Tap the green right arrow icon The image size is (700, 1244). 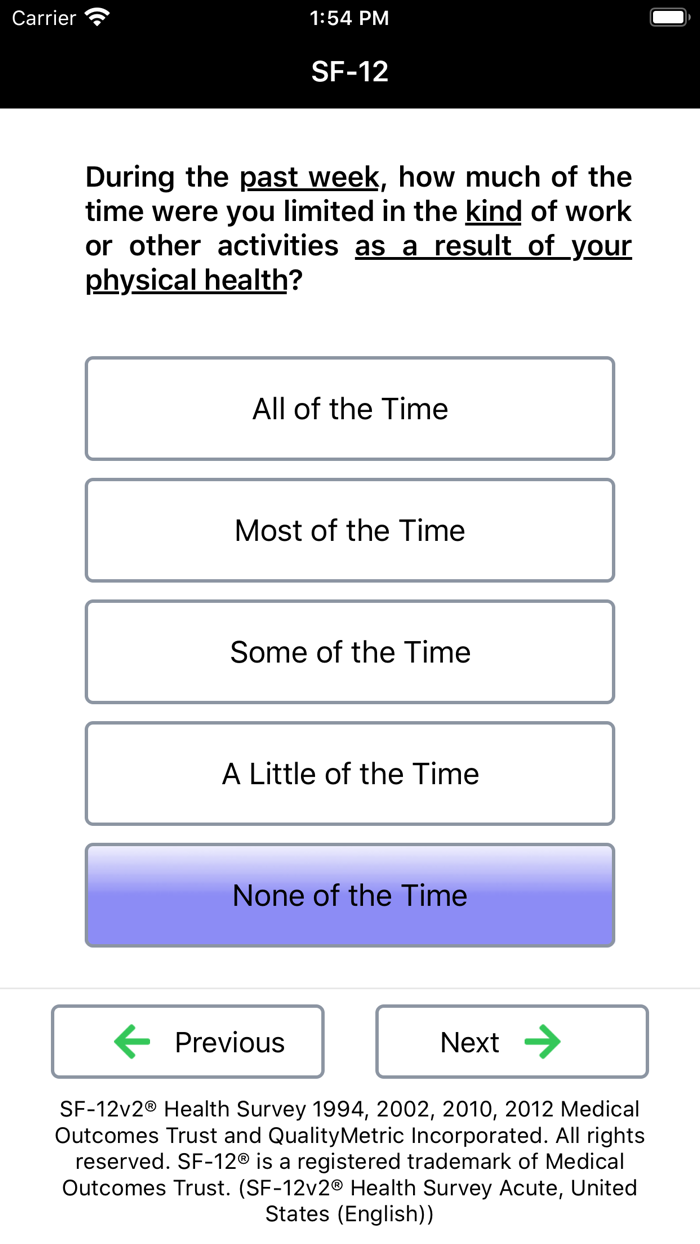(x=542, y=1042)
